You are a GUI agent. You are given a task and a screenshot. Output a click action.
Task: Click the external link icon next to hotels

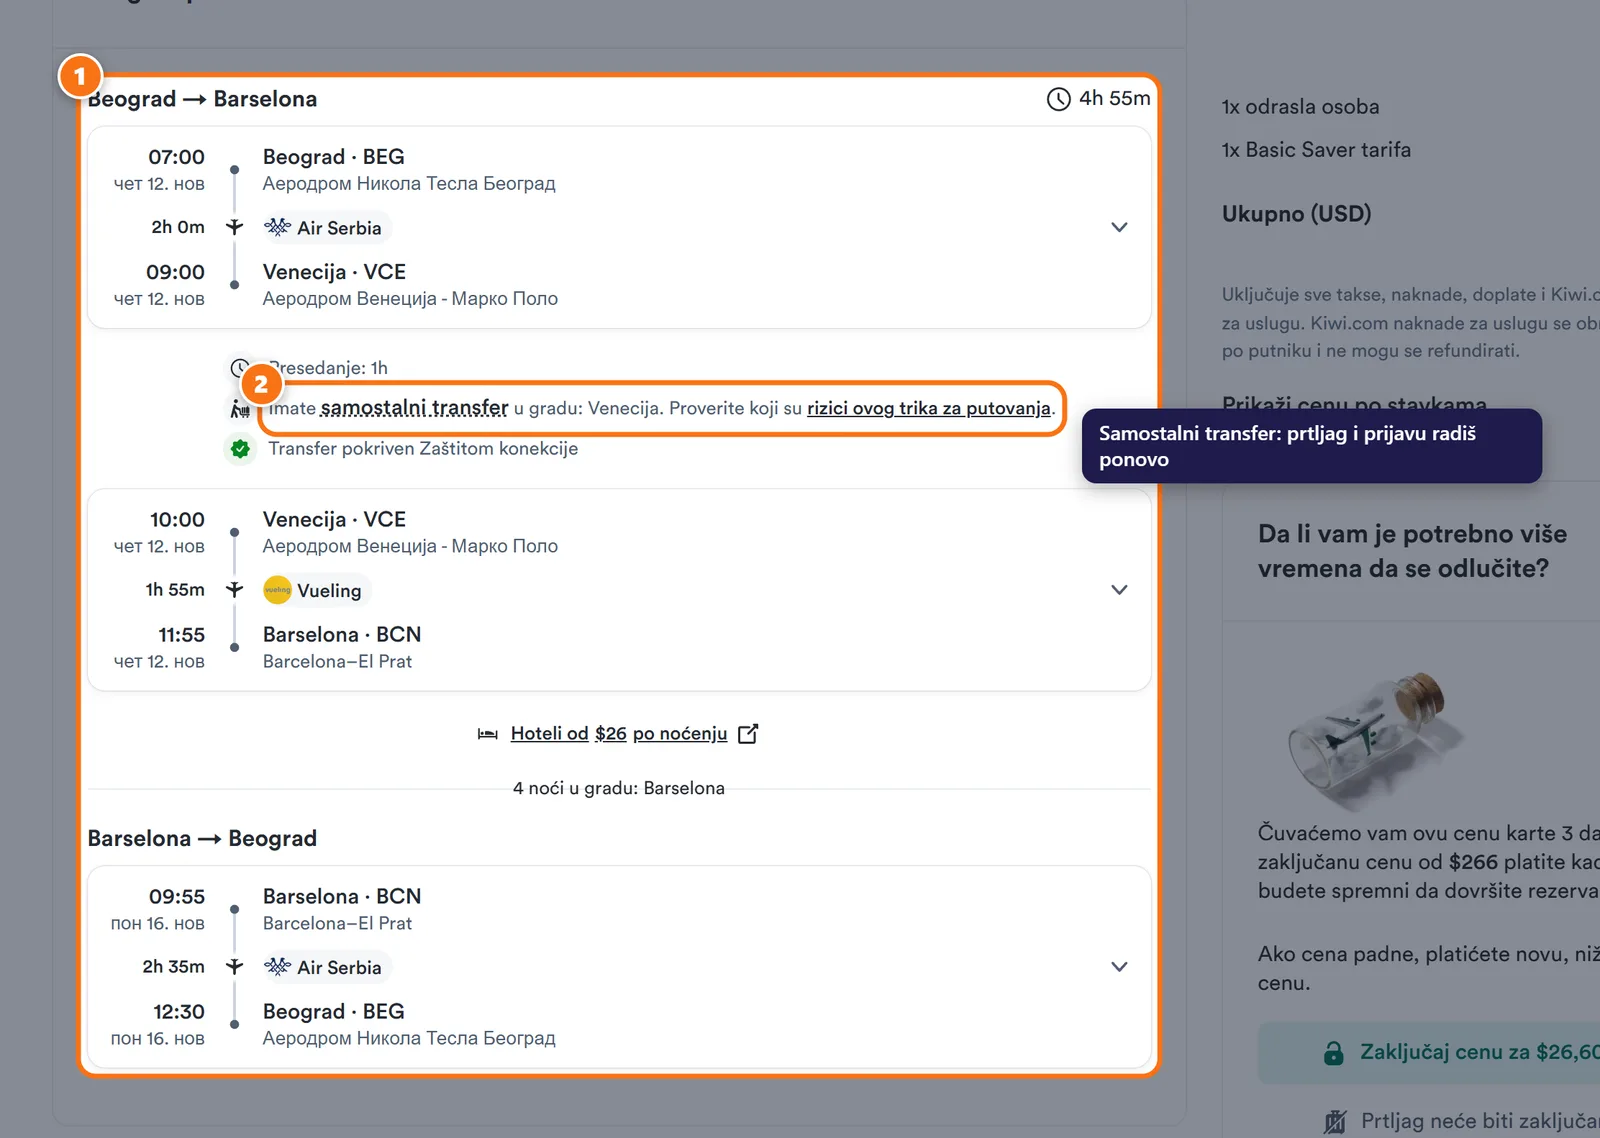pos(748,734)
